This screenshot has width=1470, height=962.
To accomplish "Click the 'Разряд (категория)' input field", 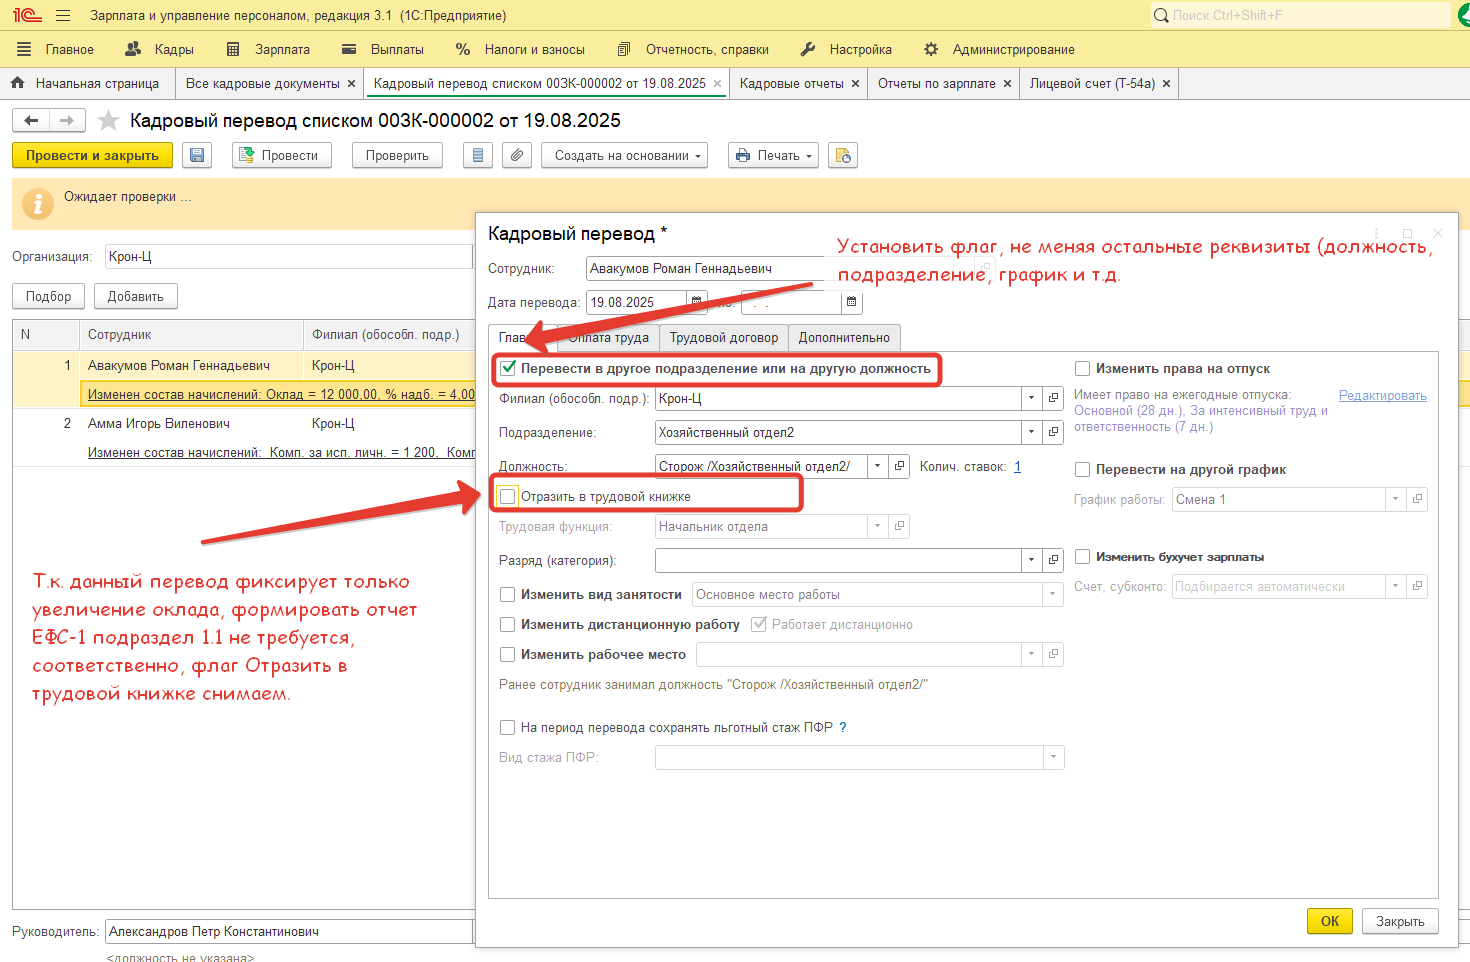I will click(x=837, y=561).
